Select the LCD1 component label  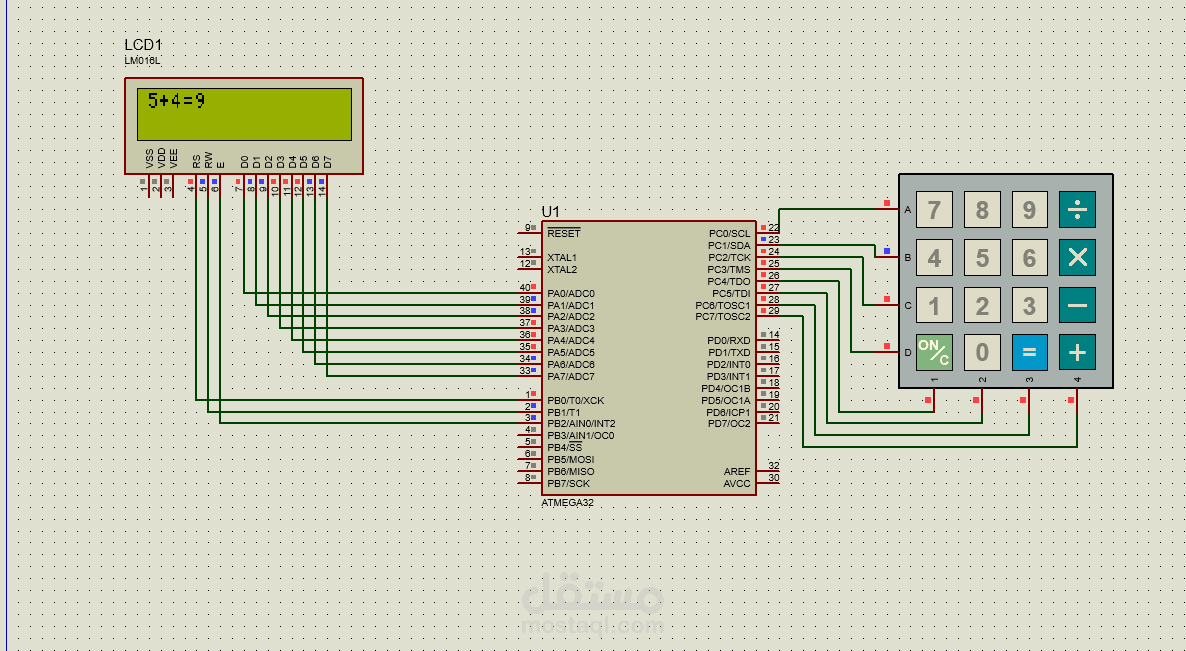(x=143, y=45)
